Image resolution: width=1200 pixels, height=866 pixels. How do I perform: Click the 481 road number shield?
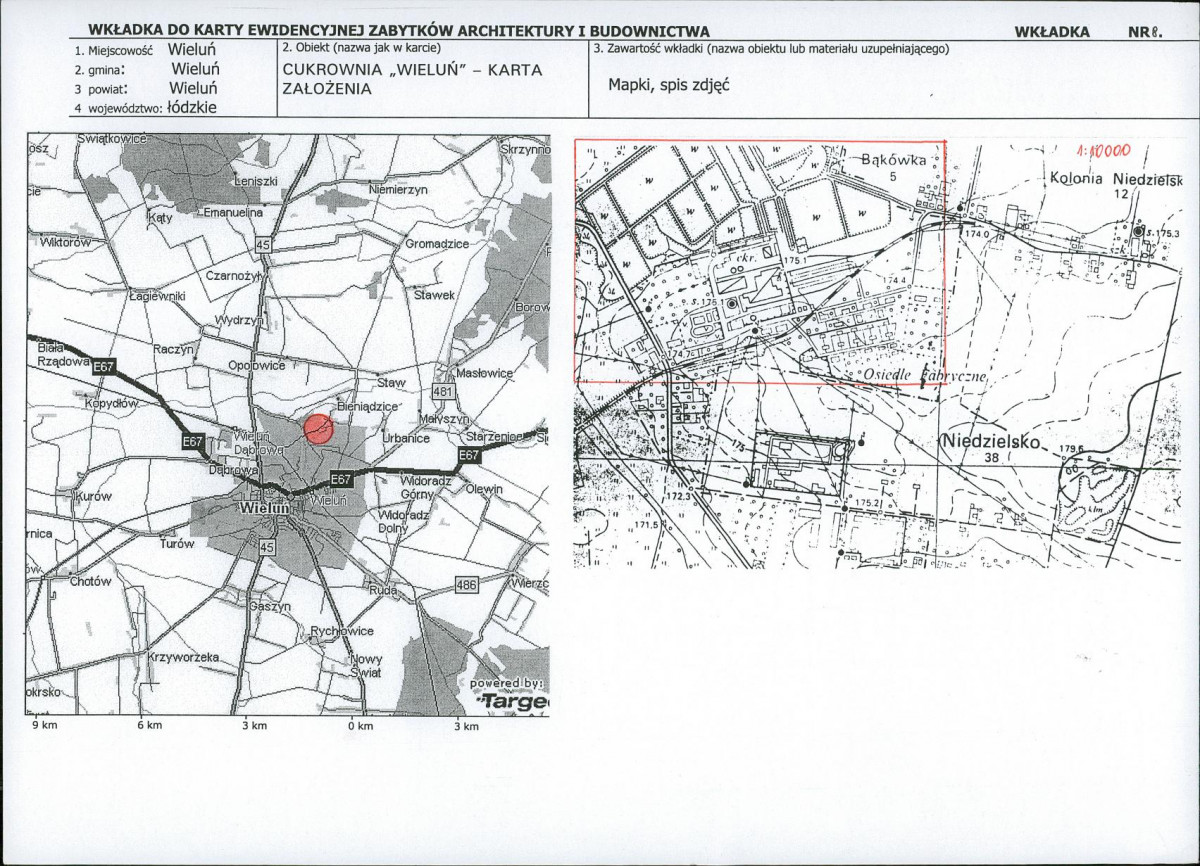pyautogui.click(x=444, y=390)
